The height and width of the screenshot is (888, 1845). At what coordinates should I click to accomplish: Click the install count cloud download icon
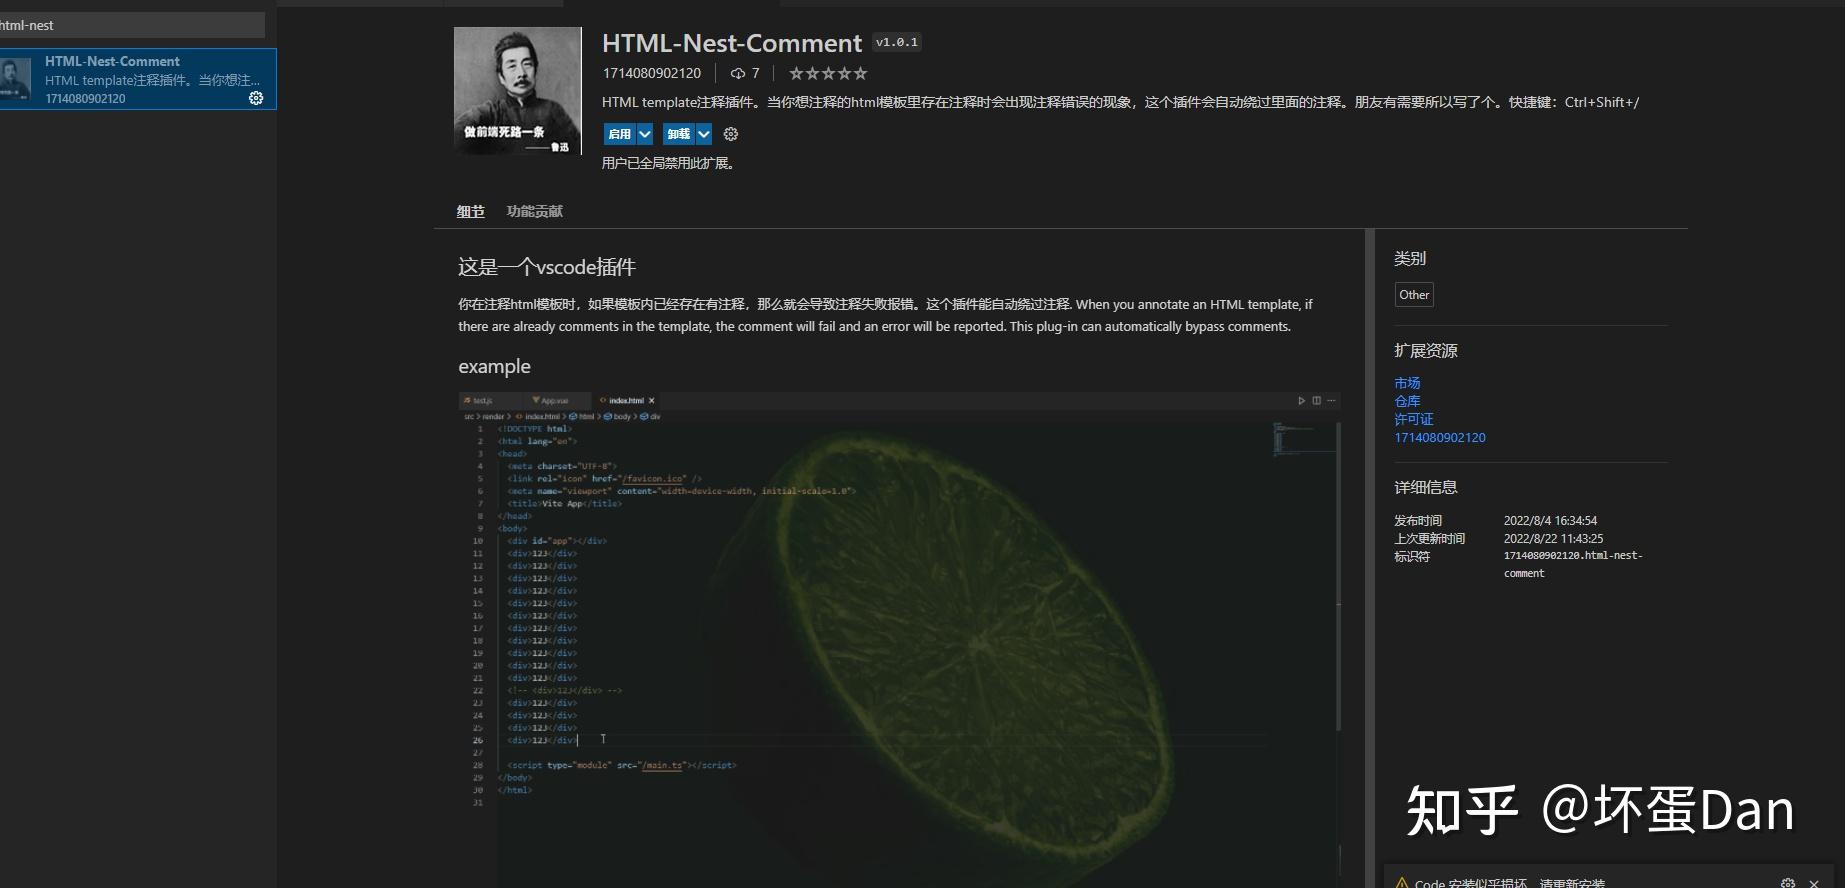click(738, 73)
